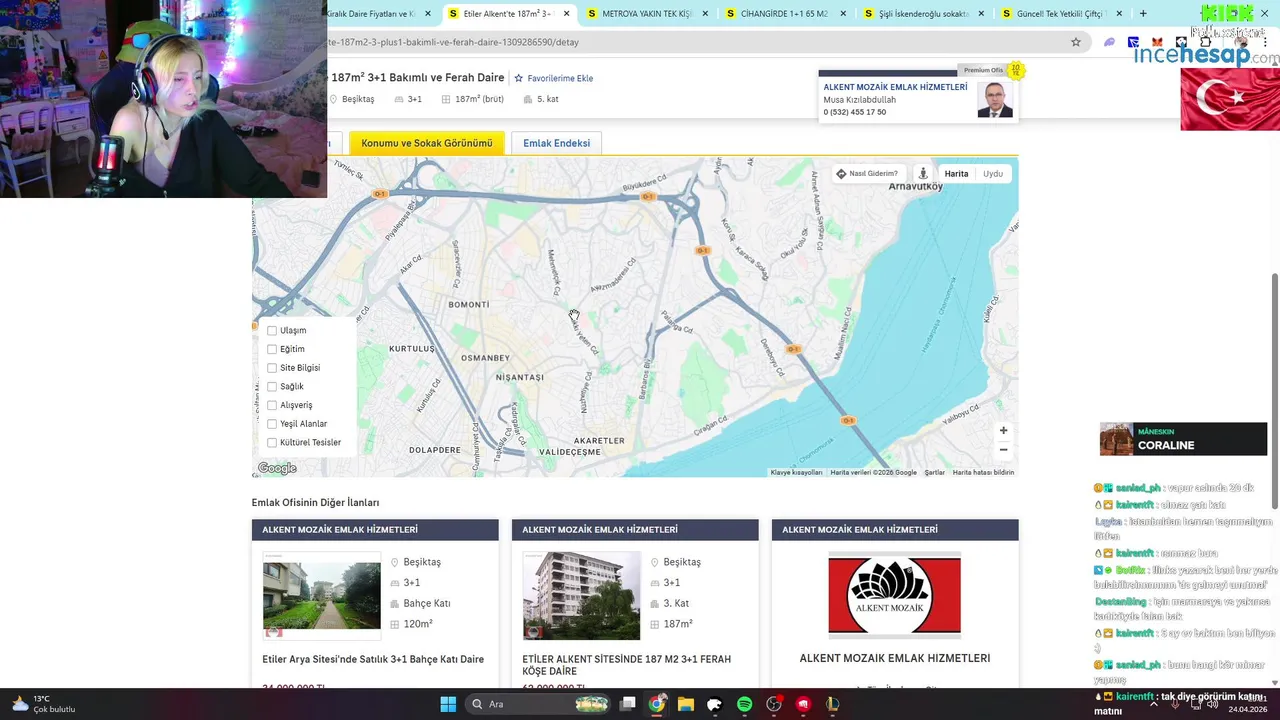1280x720 pixels.
Task: Open the red app icon on taskbar
Action: point(803,704)
